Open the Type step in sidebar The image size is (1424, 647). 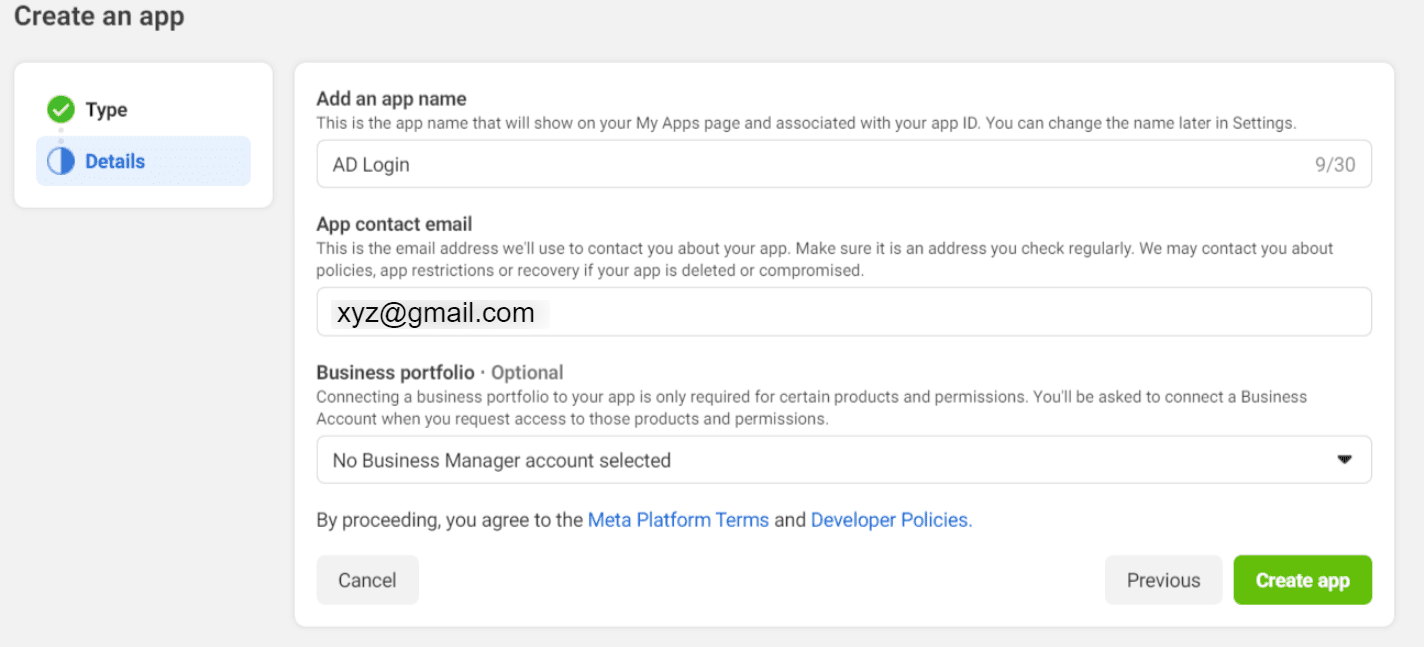coord(106,110)
